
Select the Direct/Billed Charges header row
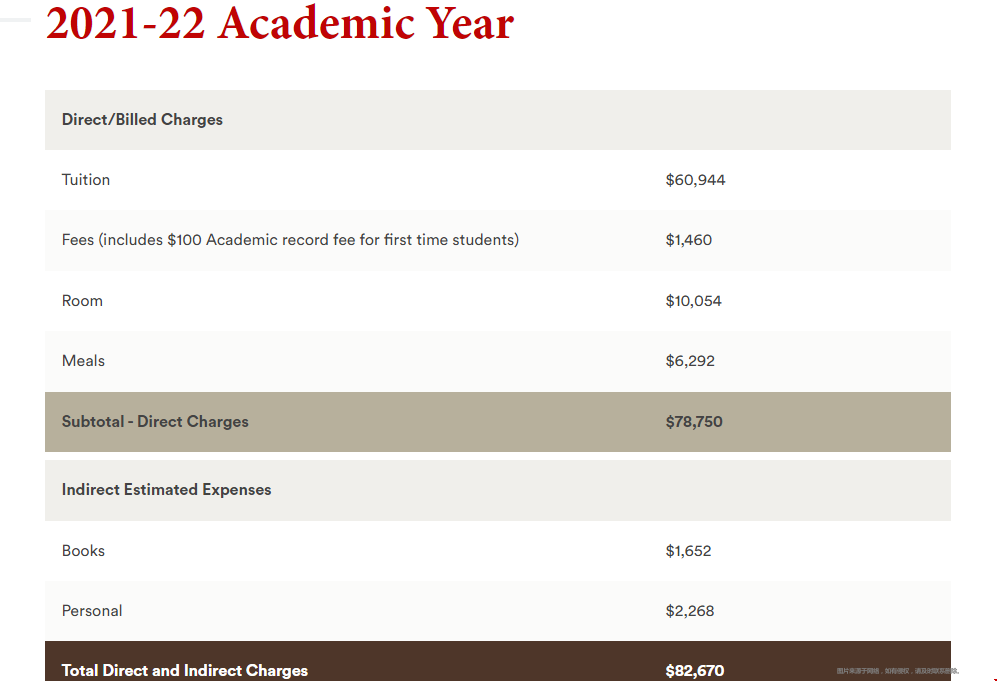coord(498,120)
